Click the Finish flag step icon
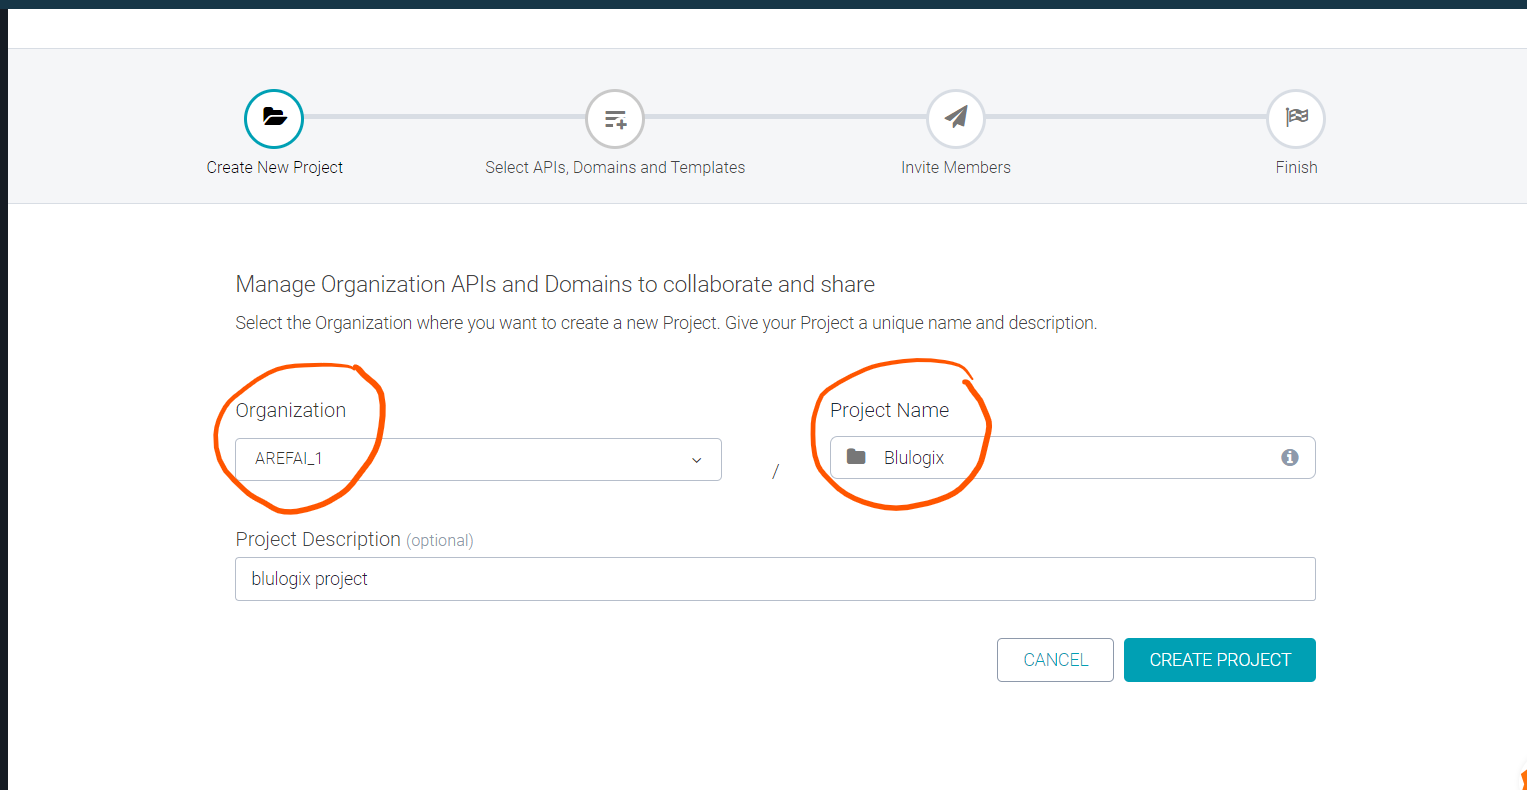This screenshot has height=790, width=1527. coord(1296,118)
